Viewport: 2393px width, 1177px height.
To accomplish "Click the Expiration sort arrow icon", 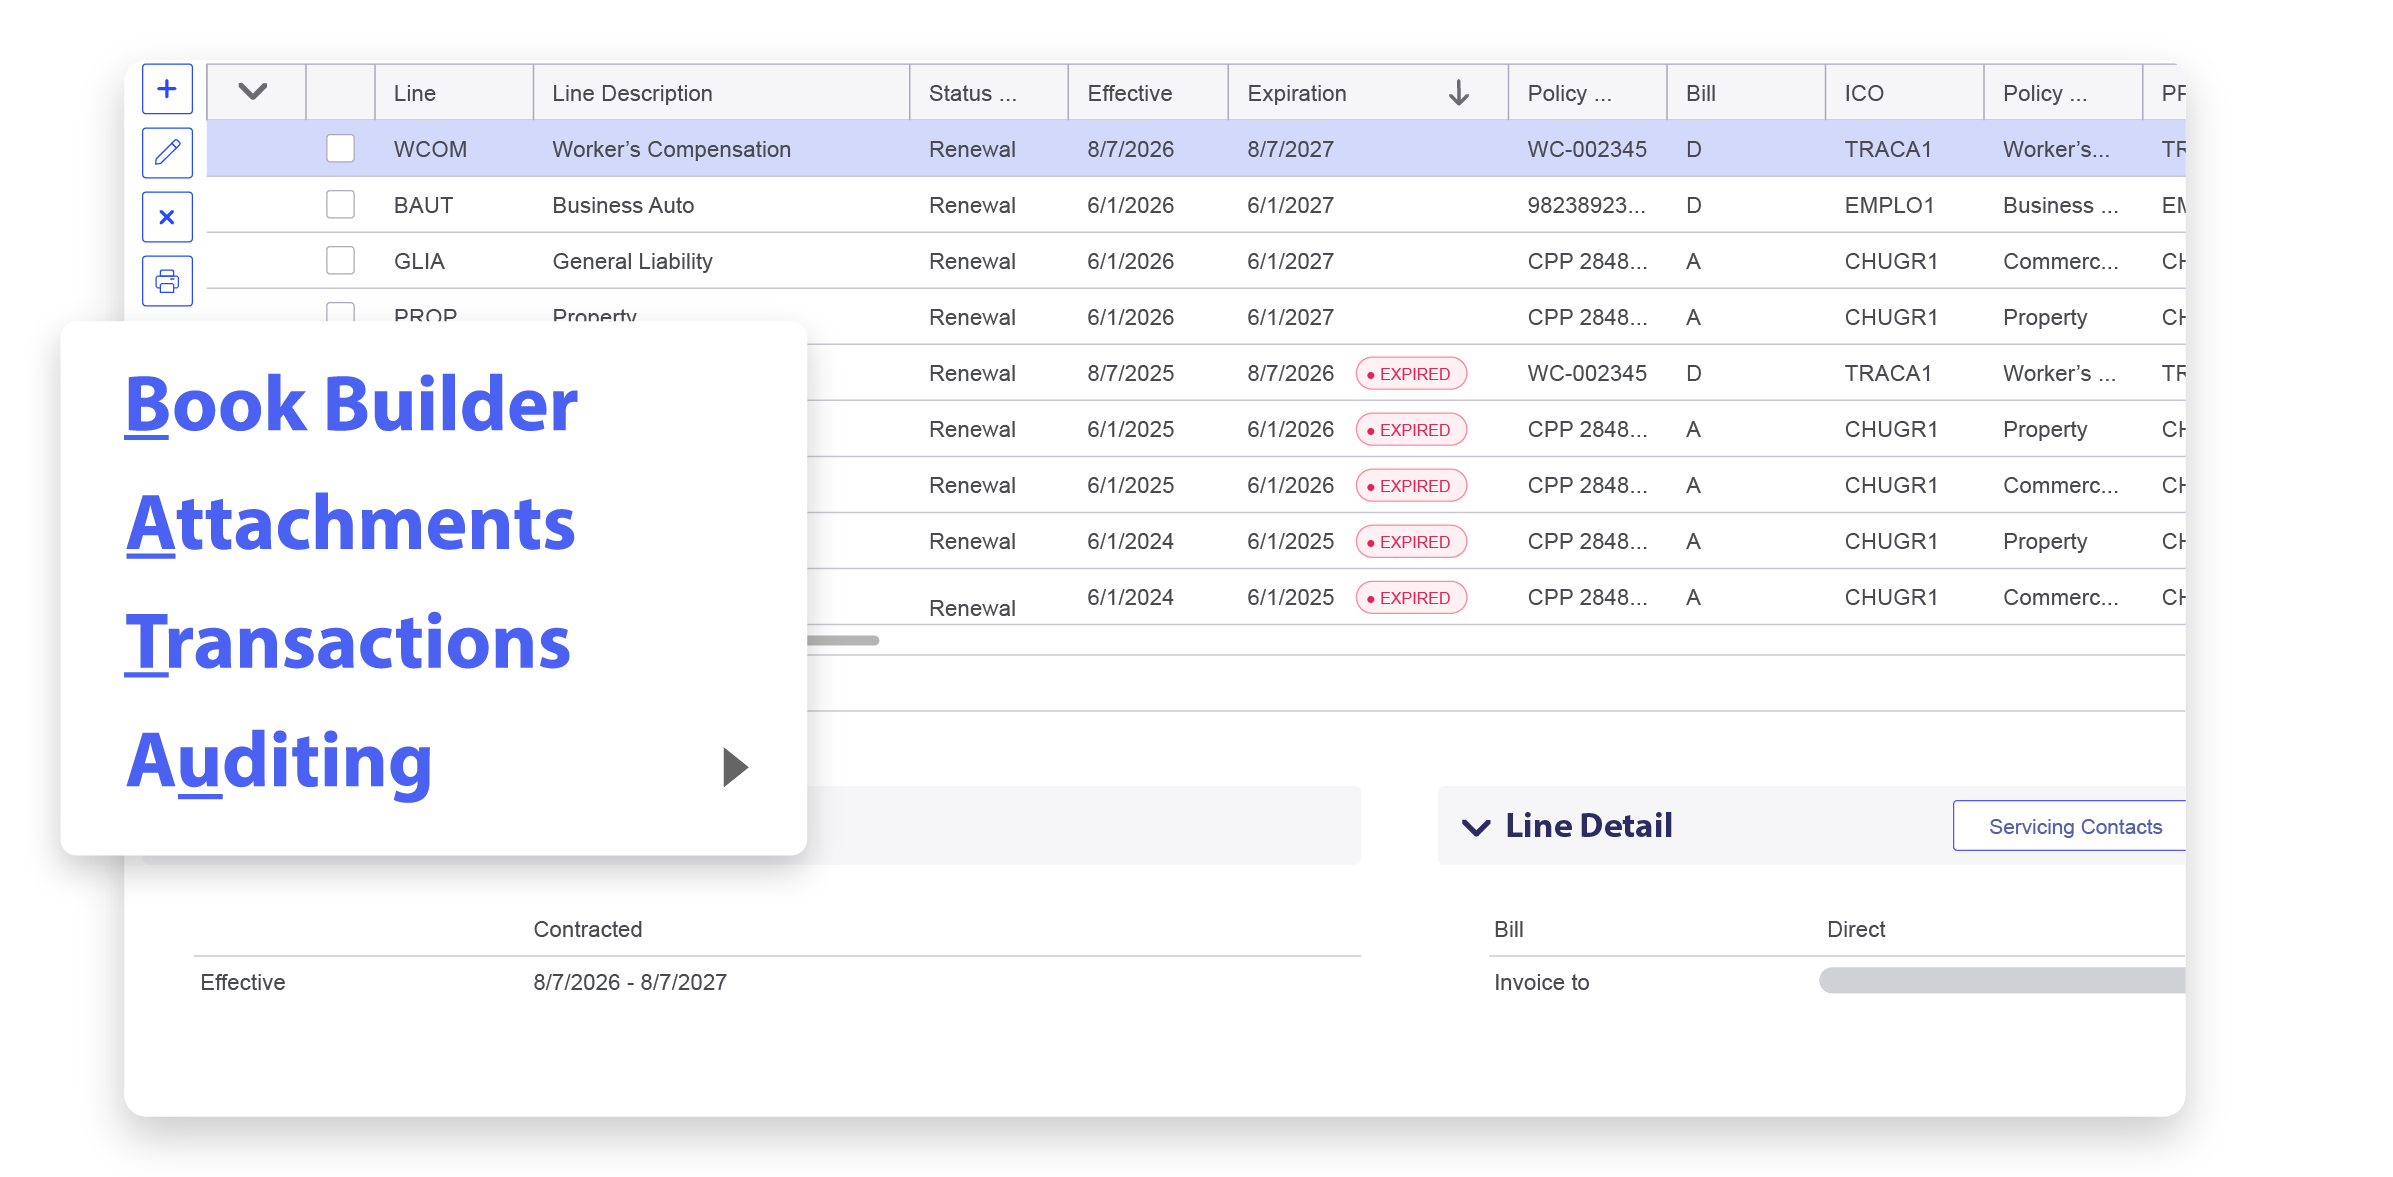I will click(x=1459, y=93).
